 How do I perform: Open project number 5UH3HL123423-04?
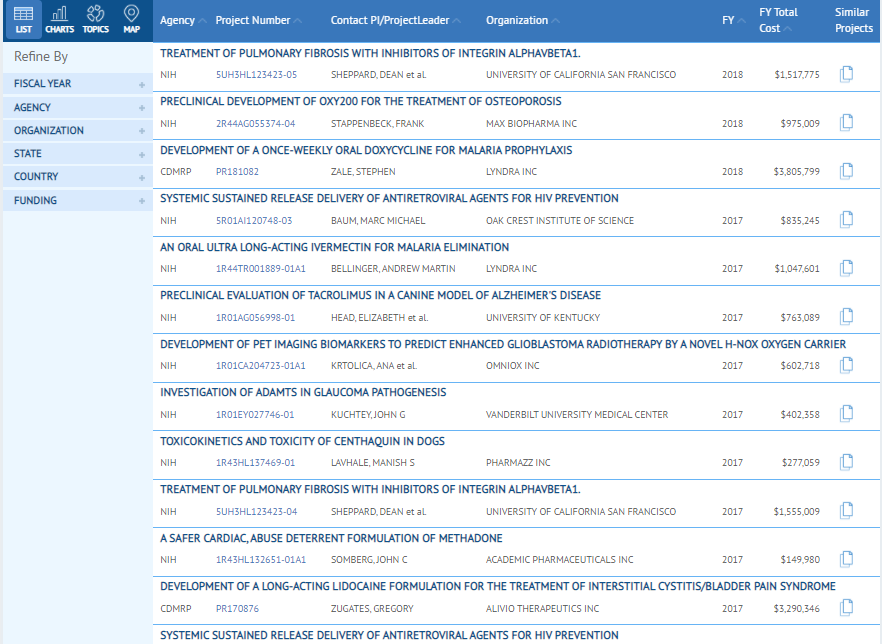coord(256,512)
